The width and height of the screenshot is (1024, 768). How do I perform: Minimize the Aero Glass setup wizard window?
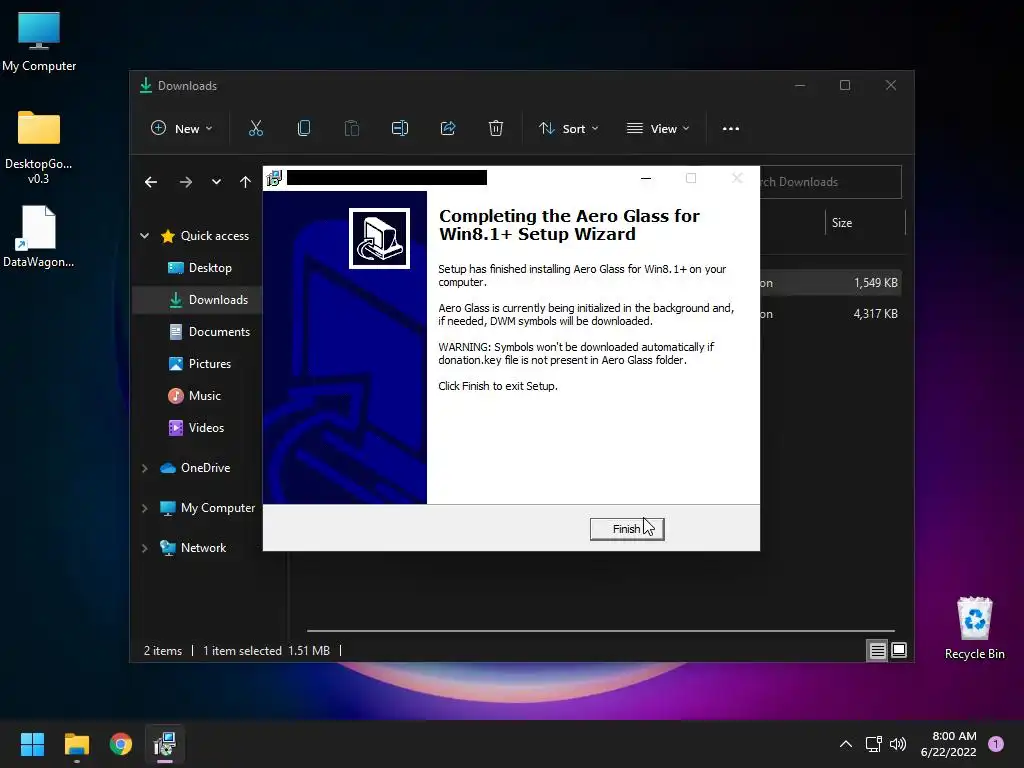(x=646, y=178)
